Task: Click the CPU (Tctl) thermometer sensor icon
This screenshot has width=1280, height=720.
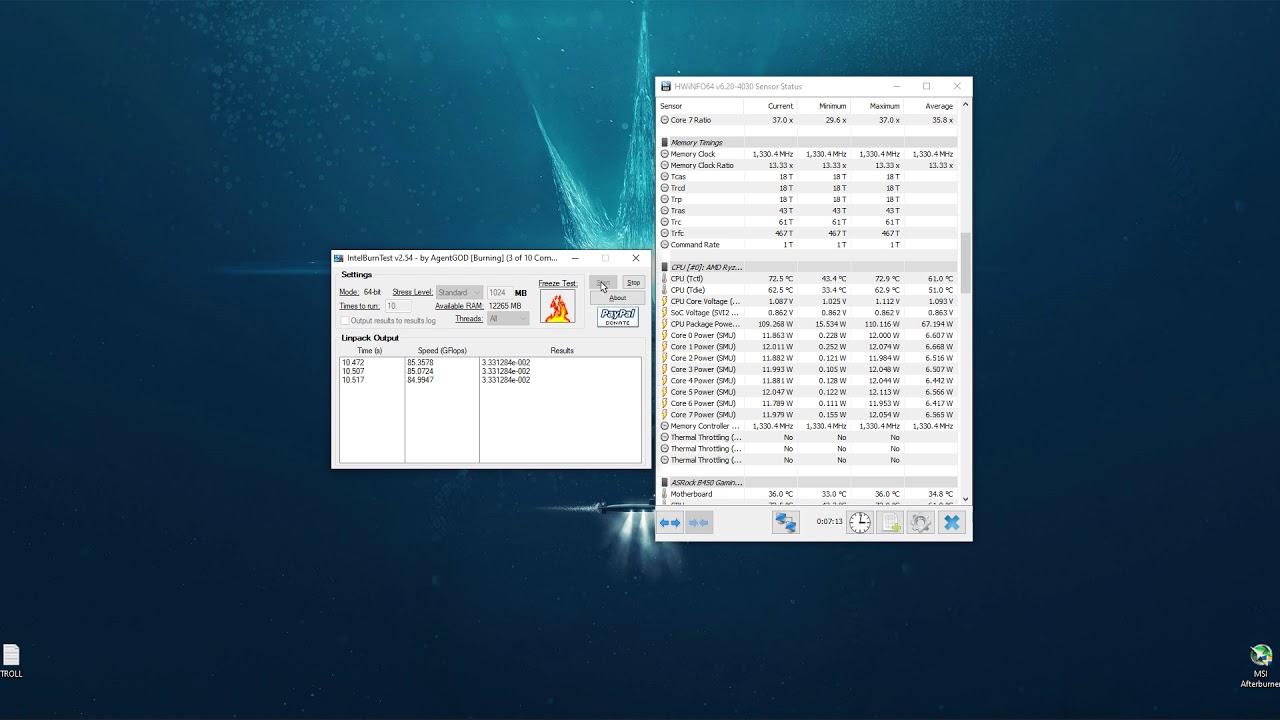Action: pyautogui.click(x=665, y=279)
